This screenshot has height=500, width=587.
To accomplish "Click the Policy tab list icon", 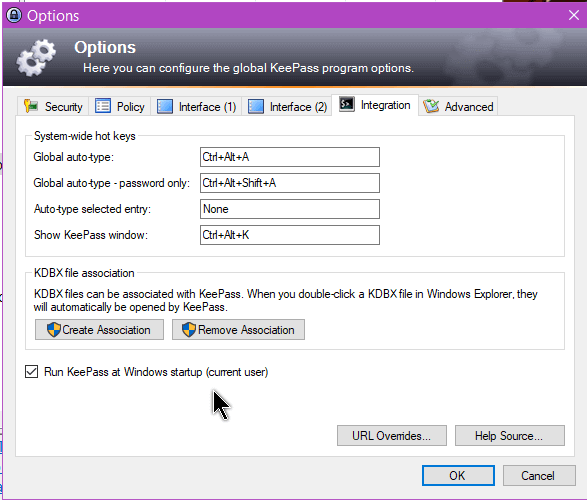I will click(x=103, y=106).
